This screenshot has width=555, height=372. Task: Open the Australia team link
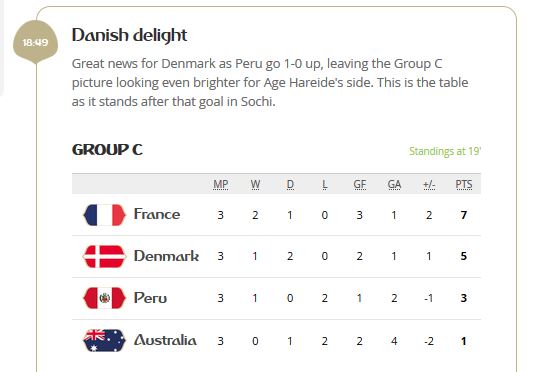(165, 340)
